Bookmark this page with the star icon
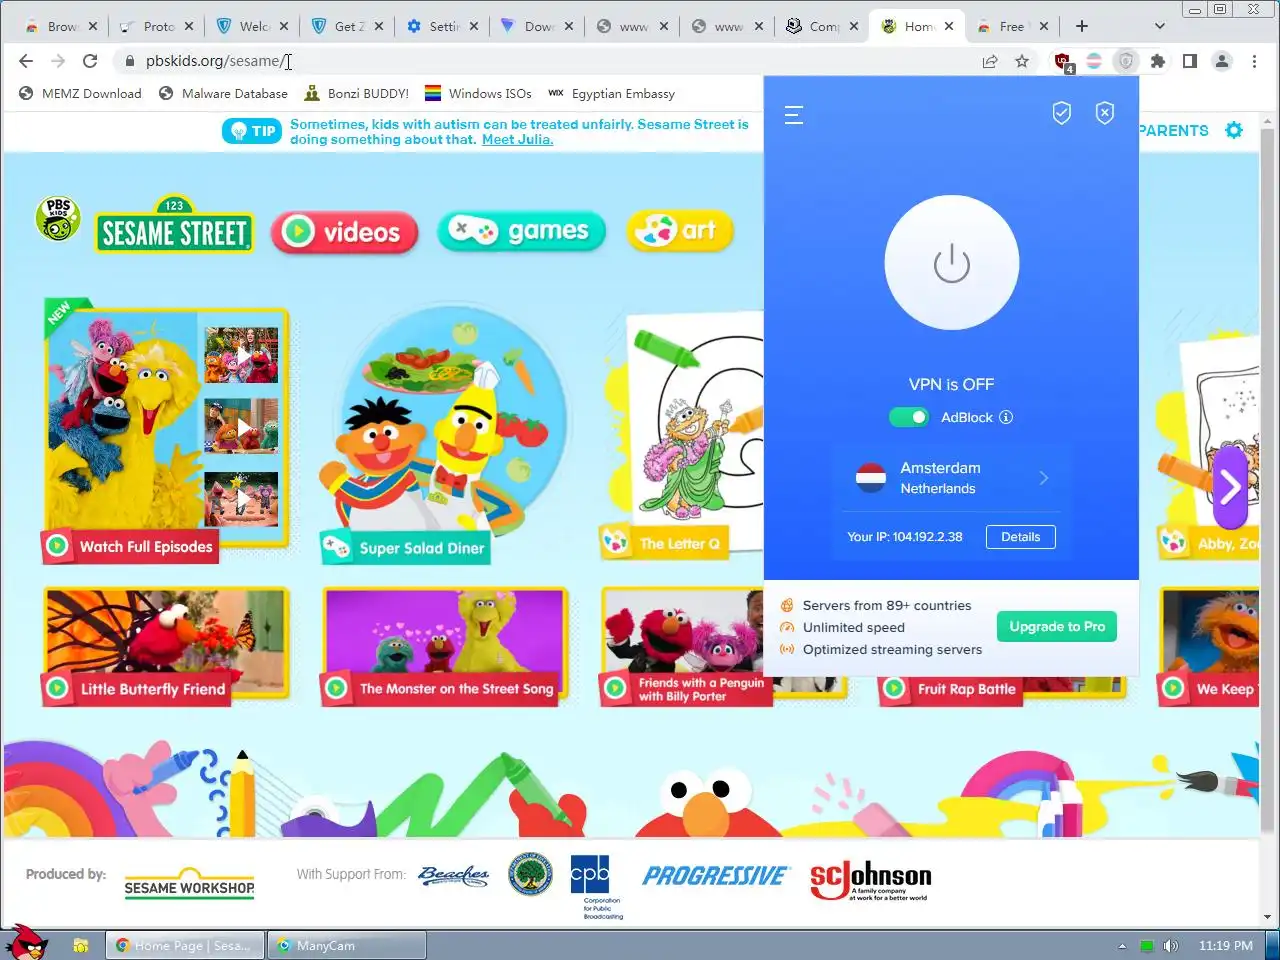The width and height of the screenshot is (1280, 960). pos(1022,61)
